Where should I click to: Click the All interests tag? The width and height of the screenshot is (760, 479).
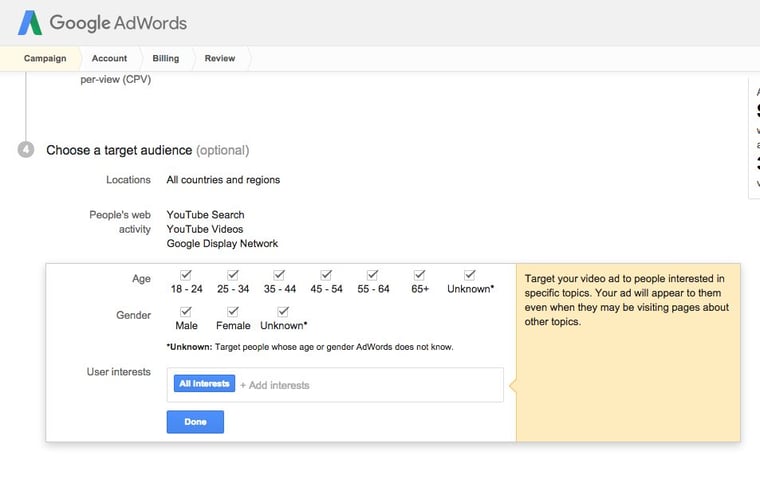click(x=204, y=384)
